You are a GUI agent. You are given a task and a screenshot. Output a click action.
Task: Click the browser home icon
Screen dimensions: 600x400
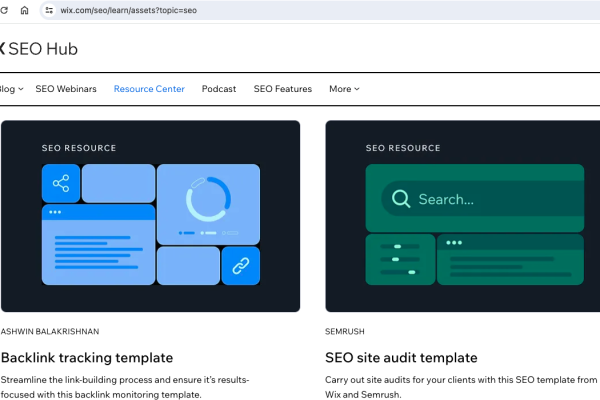click(24, 10)
